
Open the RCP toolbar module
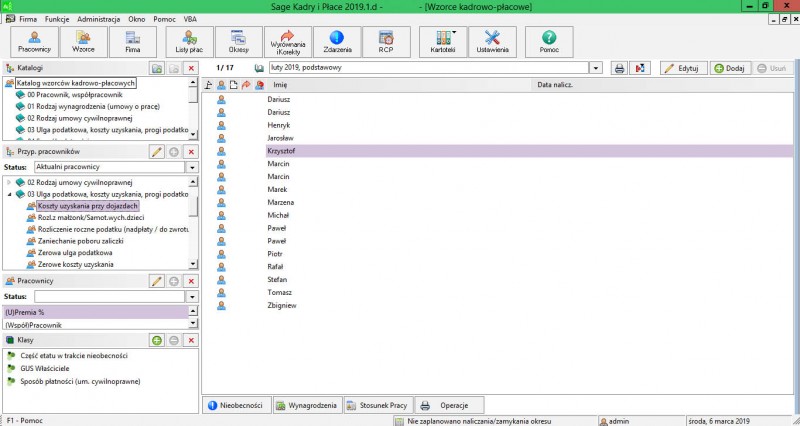[386, 42]
